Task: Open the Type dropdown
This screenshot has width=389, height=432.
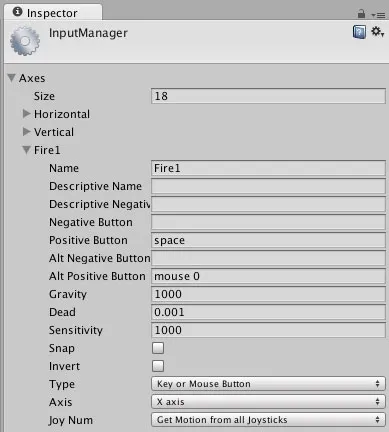Action: [268, 384]
